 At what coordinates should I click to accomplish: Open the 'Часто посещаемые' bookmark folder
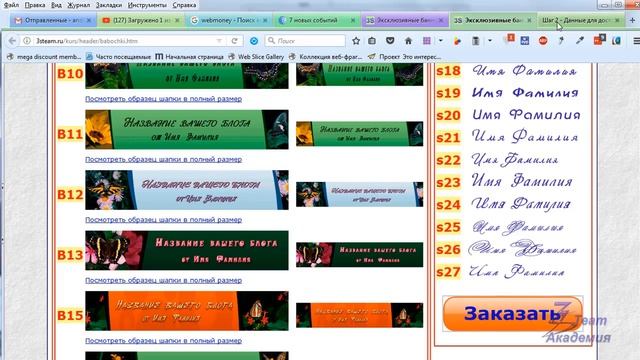pos(118,57)
